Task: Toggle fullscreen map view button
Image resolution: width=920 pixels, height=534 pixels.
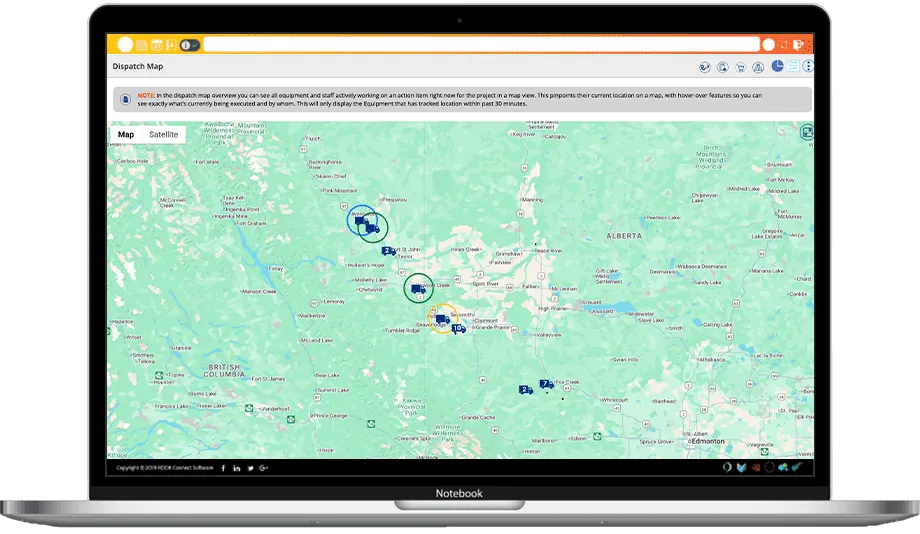Action: (806, 131)
